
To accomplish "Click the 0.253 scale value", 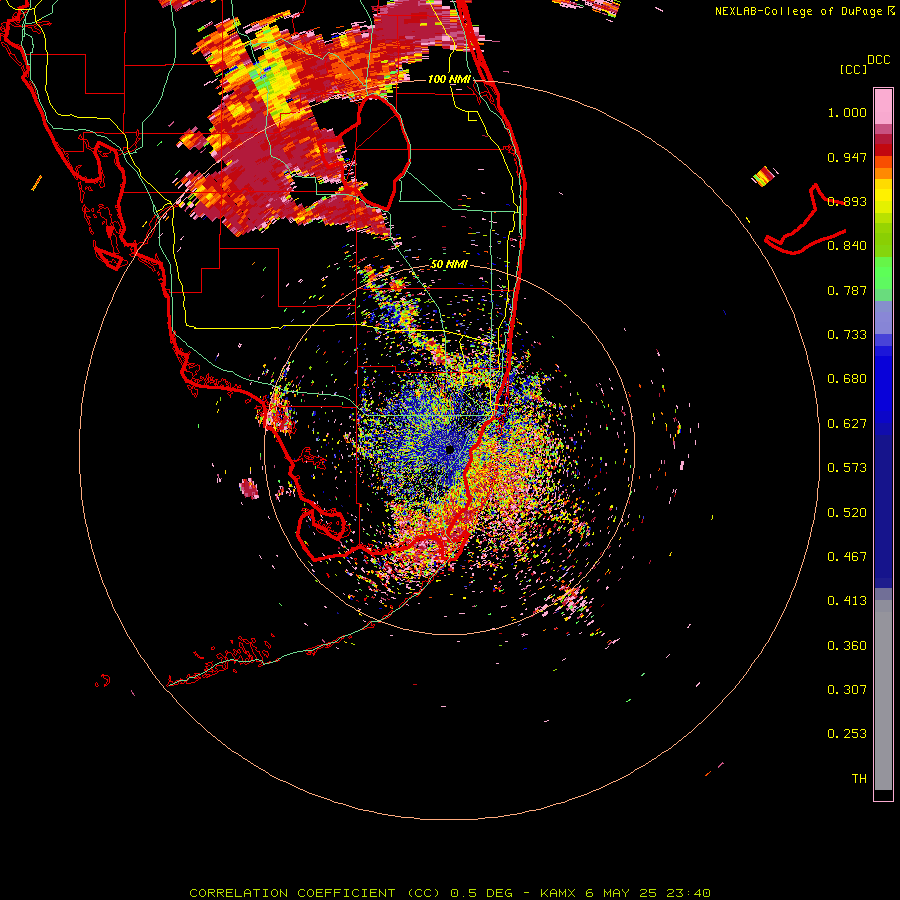I will pos(847,734).
